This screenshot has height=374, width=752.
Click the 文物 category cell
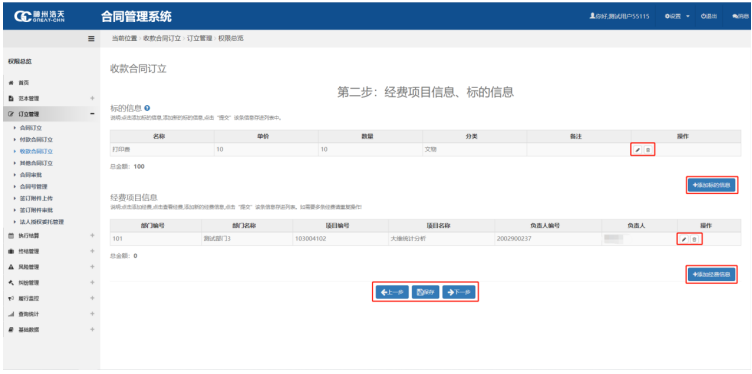point(474,150)
